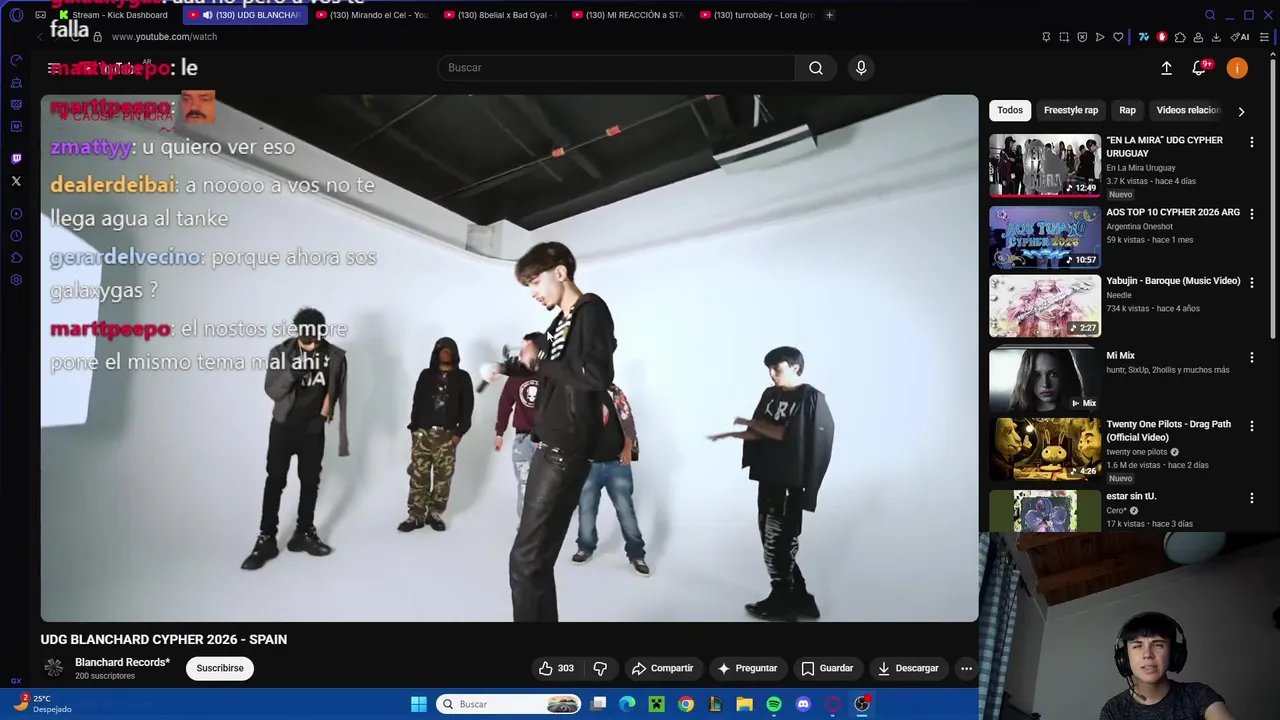Open the Yabujin - Baroque video thumbnail

[x=1045, y=306]
